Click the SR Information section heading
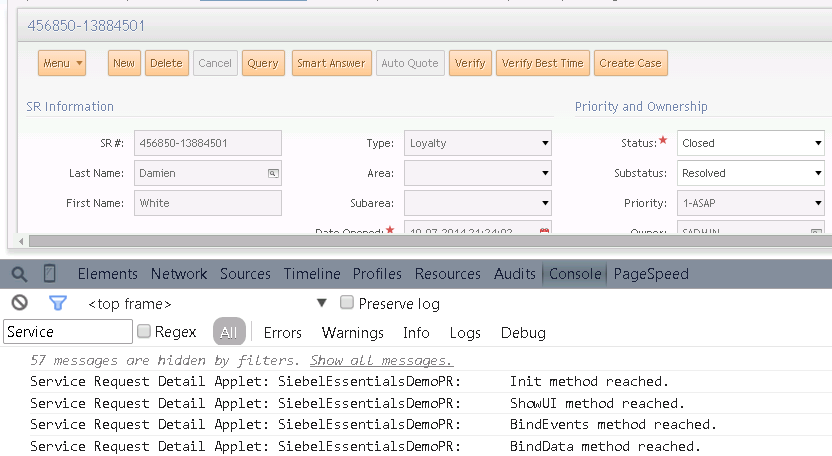Screen dimensions: 832x456 point(70,107)
